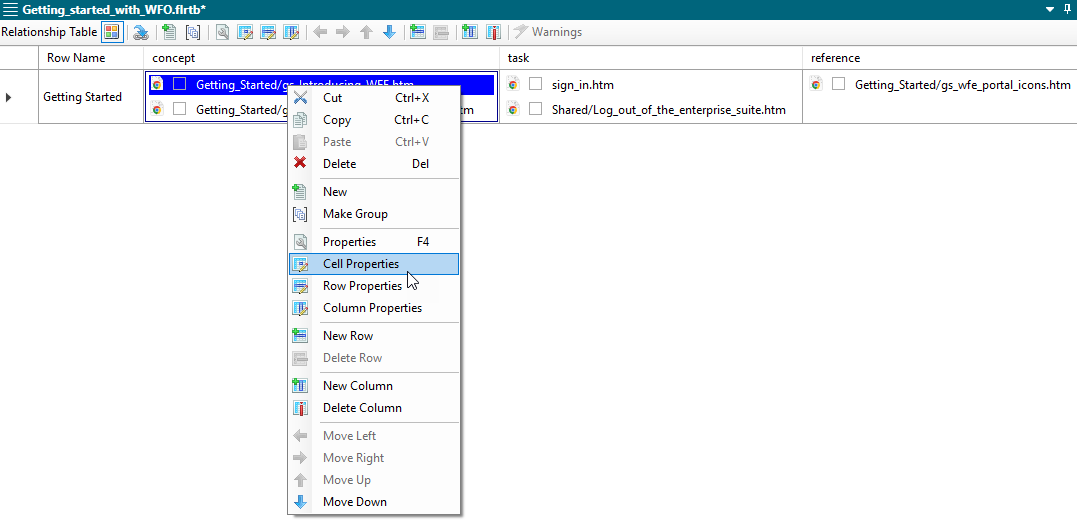Open Row Properties from the context menu

pyautogui.click(x=374, y=286)
